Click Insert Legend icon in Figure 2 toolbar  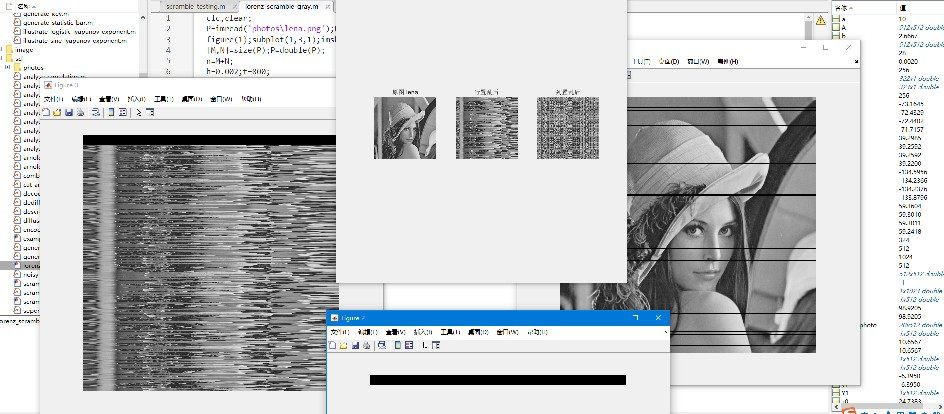pos(409,345)
